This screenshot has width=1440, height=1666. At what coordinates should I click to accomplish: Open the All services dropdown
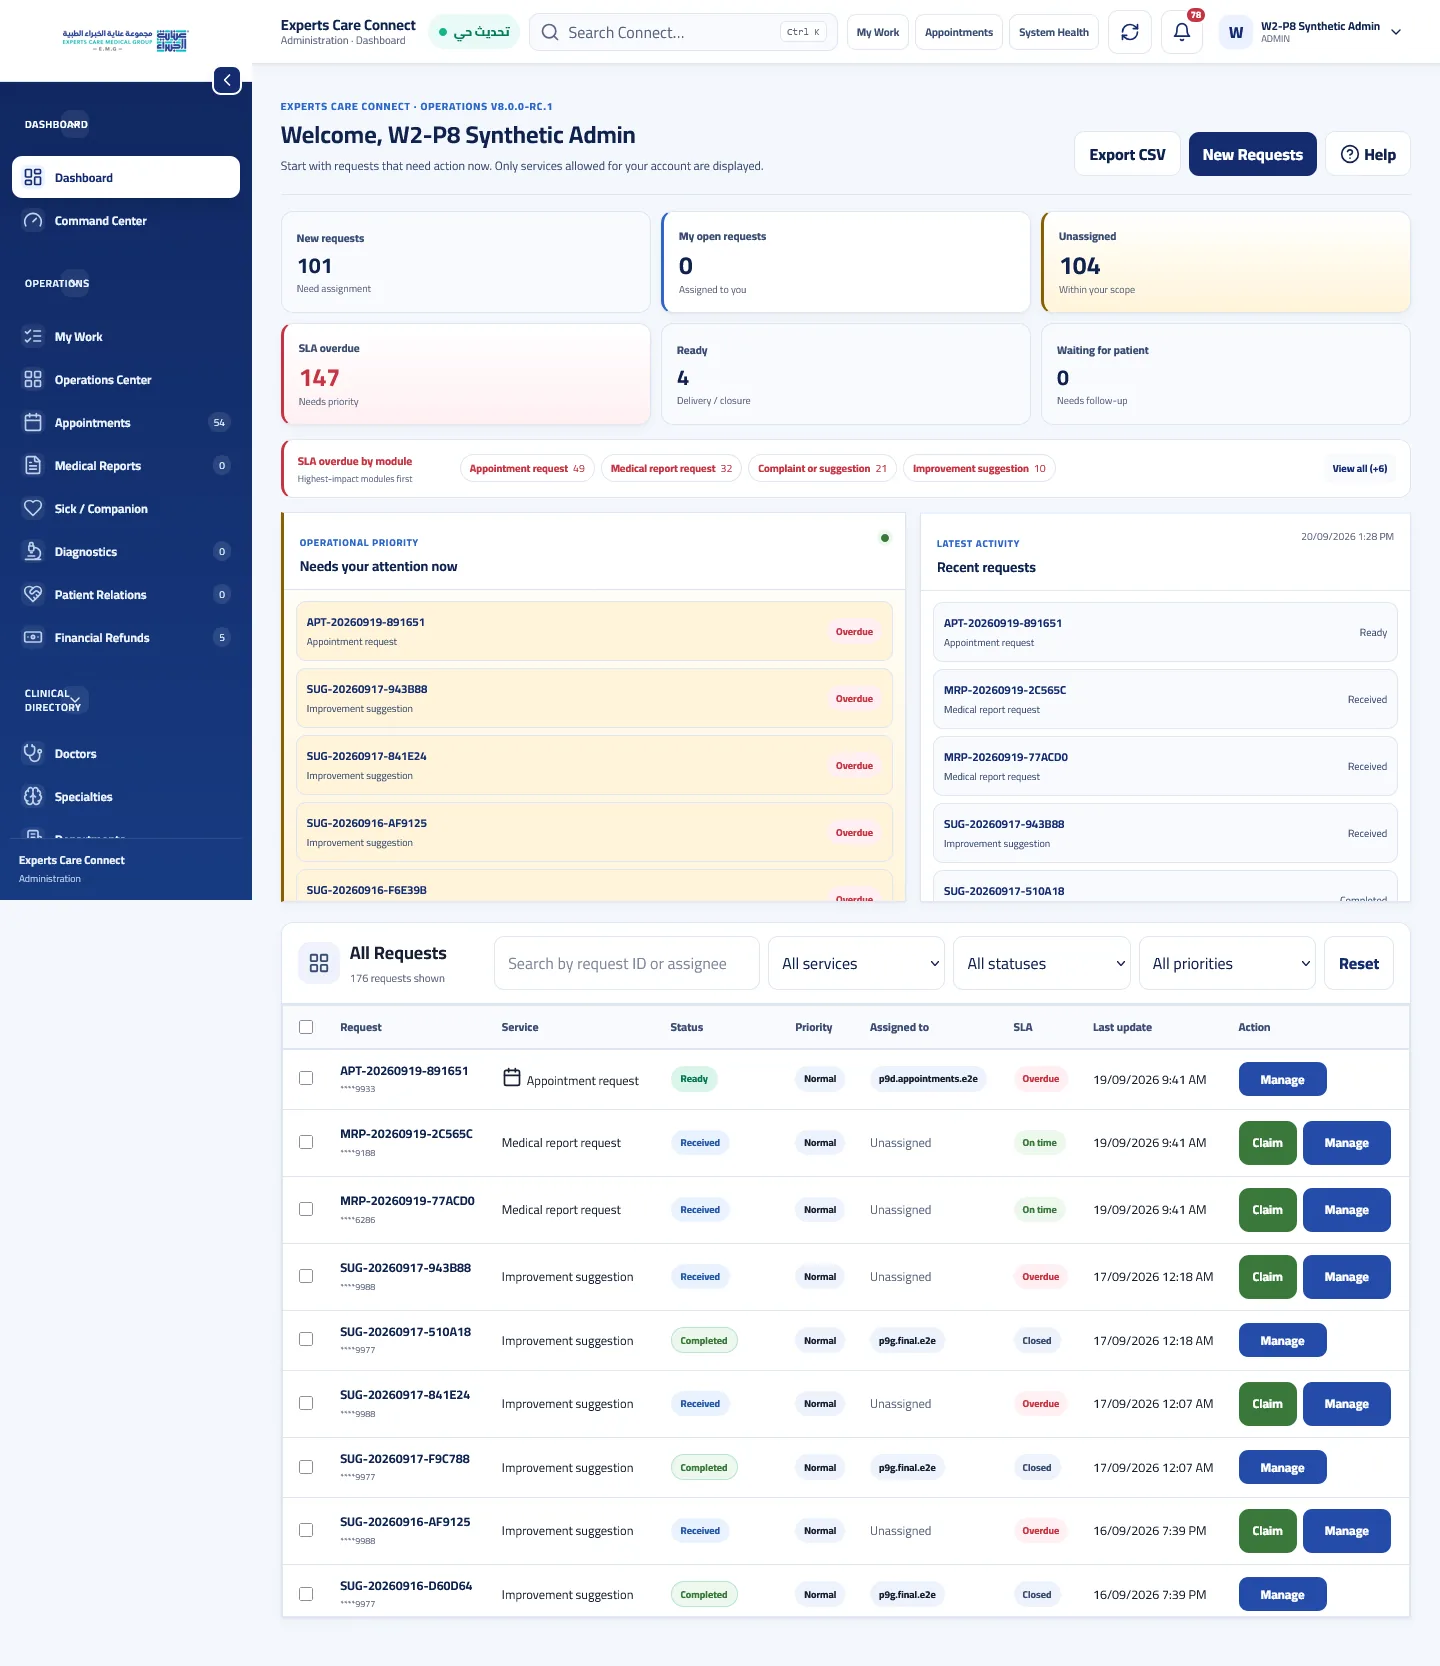[856, 963]
